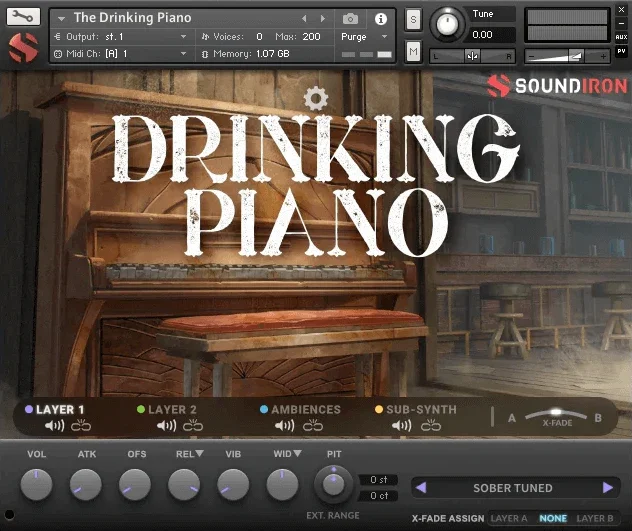The width and height of the screenshot is (632, 531).
Task: Open the SOBER TUNED preset selector
Action: tap(513, 488)
